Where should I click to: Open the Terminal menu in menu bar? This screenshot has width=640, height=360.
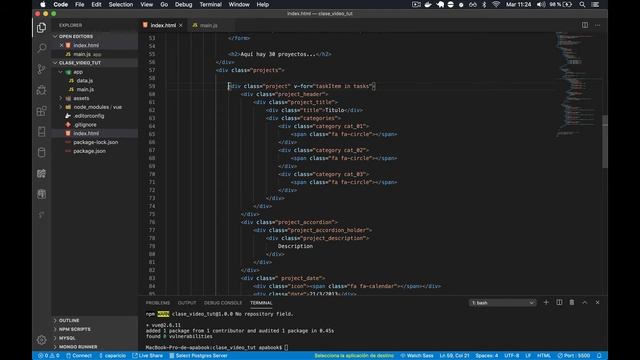210,4
